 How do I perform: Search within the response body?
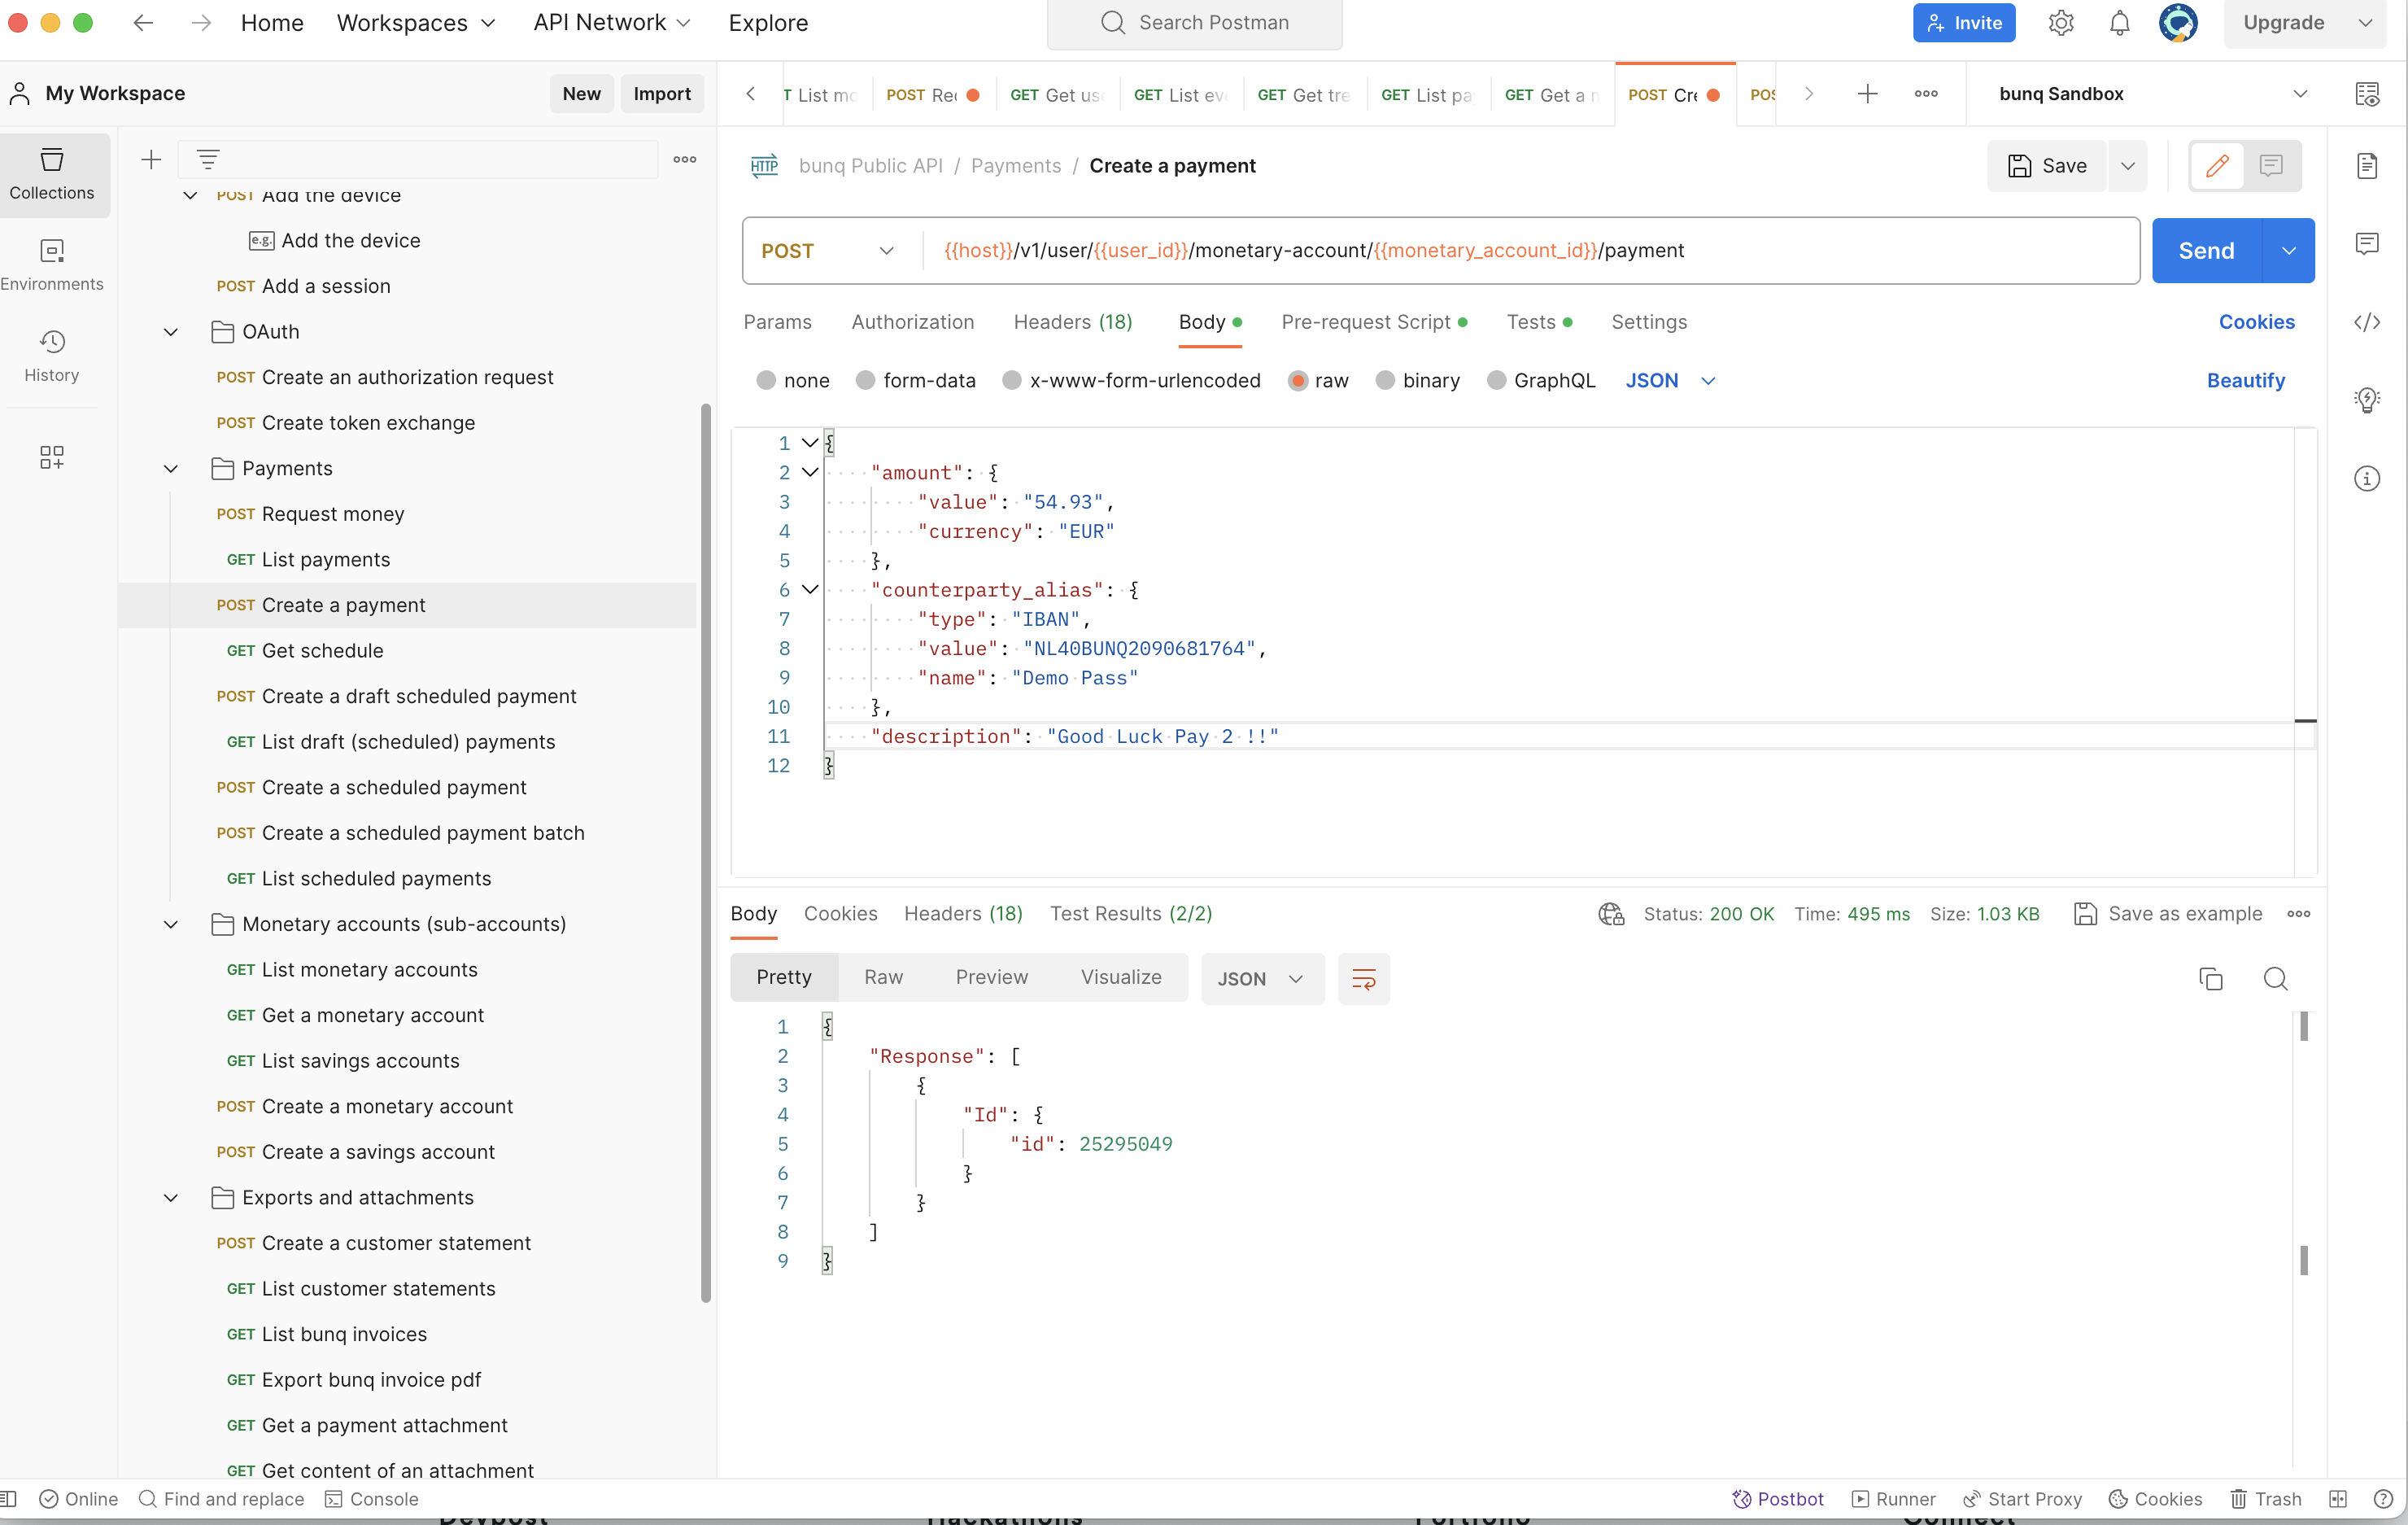pos(2275,979)
